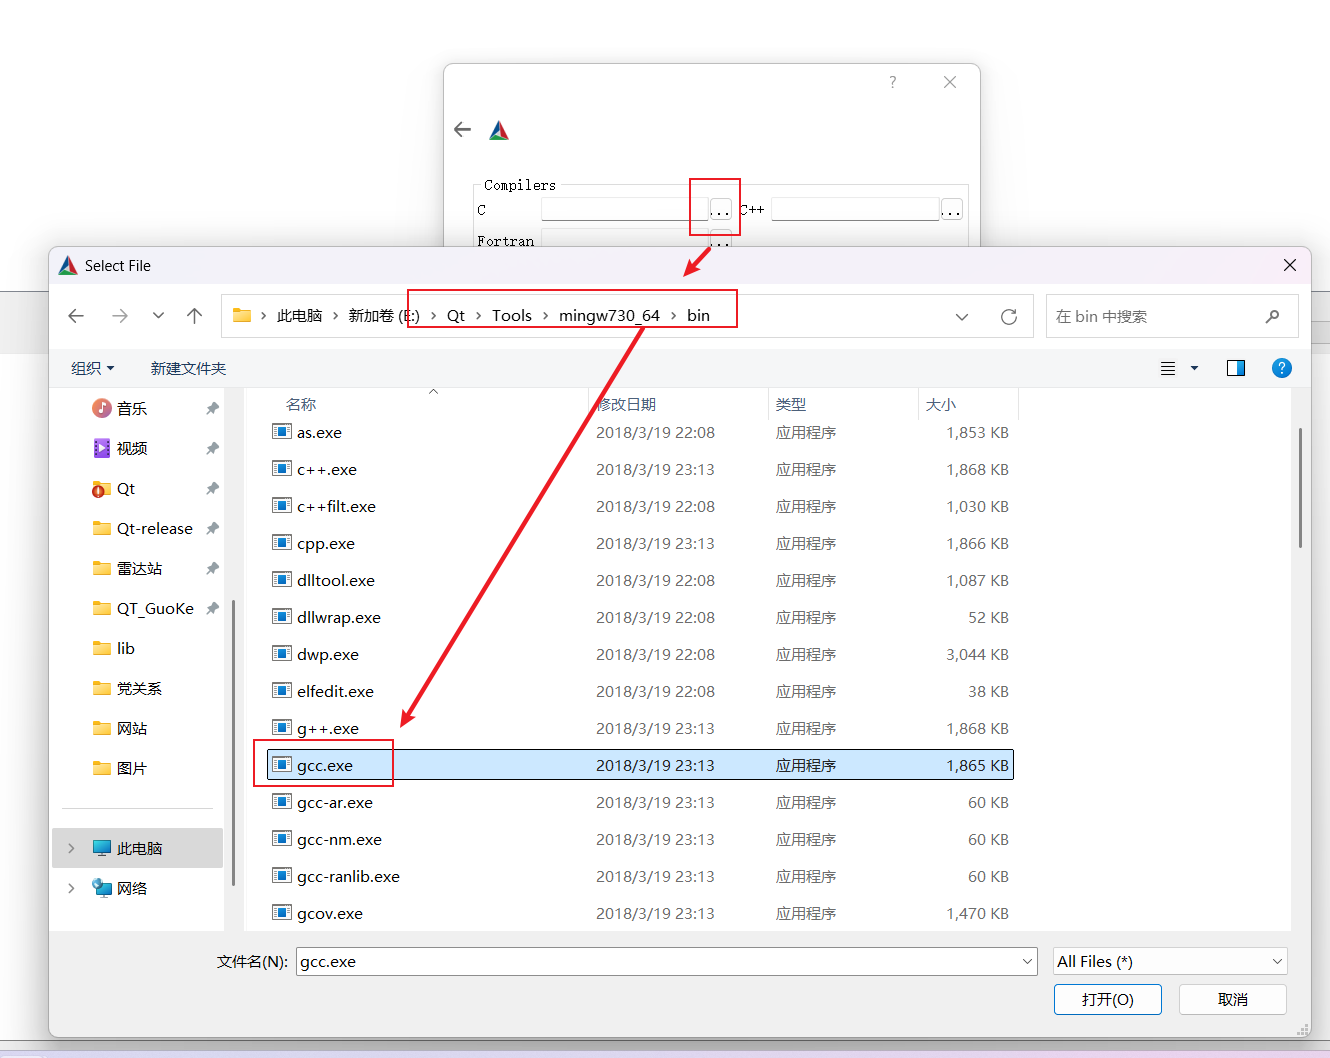Click the view layout list icon
Viewport: 1330px width, 1058px height.
(x=1168, y=368)
